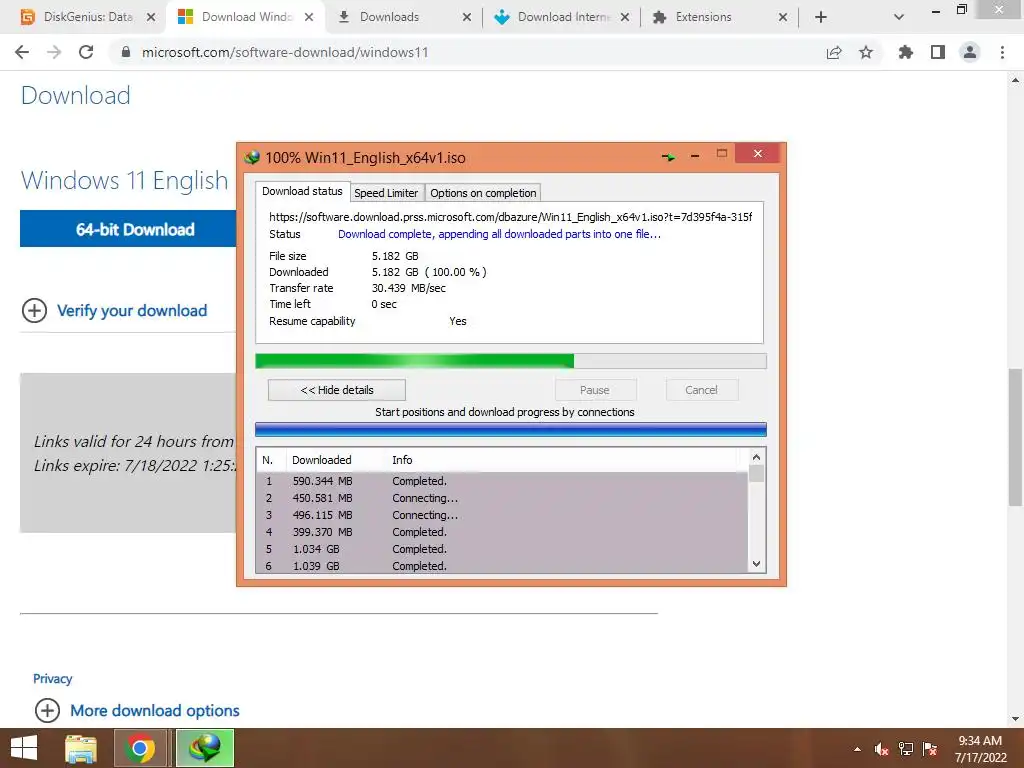Open the Speed Limiter tab in IDM

[386, 193]
